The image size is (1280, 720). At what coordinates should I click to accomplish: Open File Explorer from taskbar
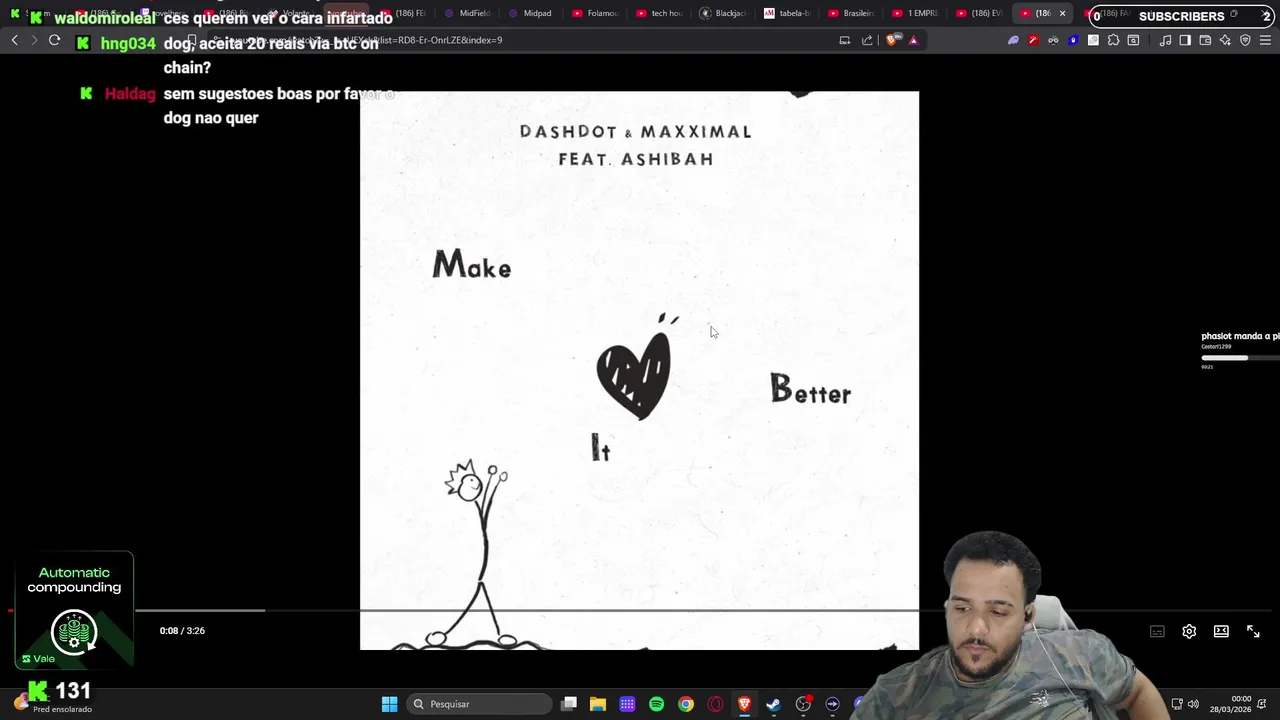pyautogui.click(x=598, y=704)
